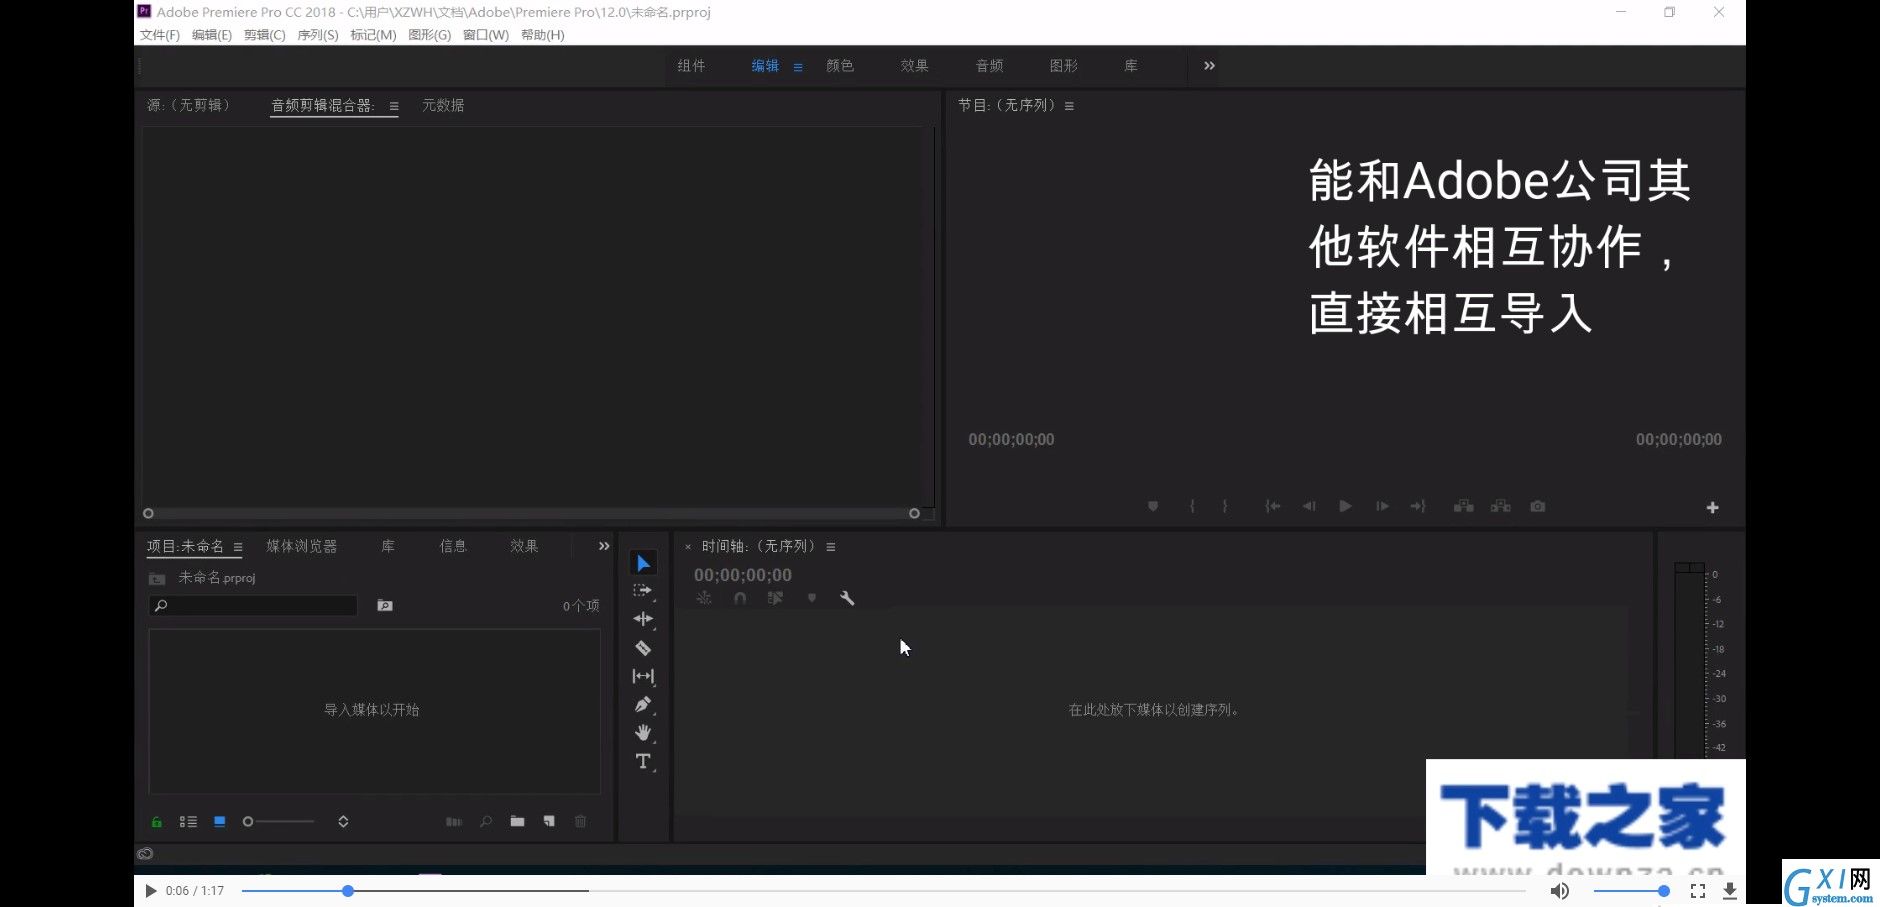Switch to 图形 workspace
The image size is (1880, 907).
point(1064,66)
